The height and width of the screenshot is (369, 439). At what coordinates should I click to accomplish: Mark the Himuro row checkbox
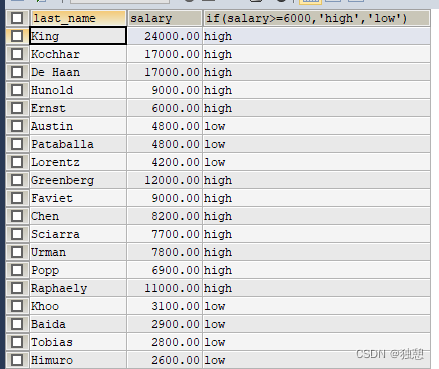(x=17, y=360)
